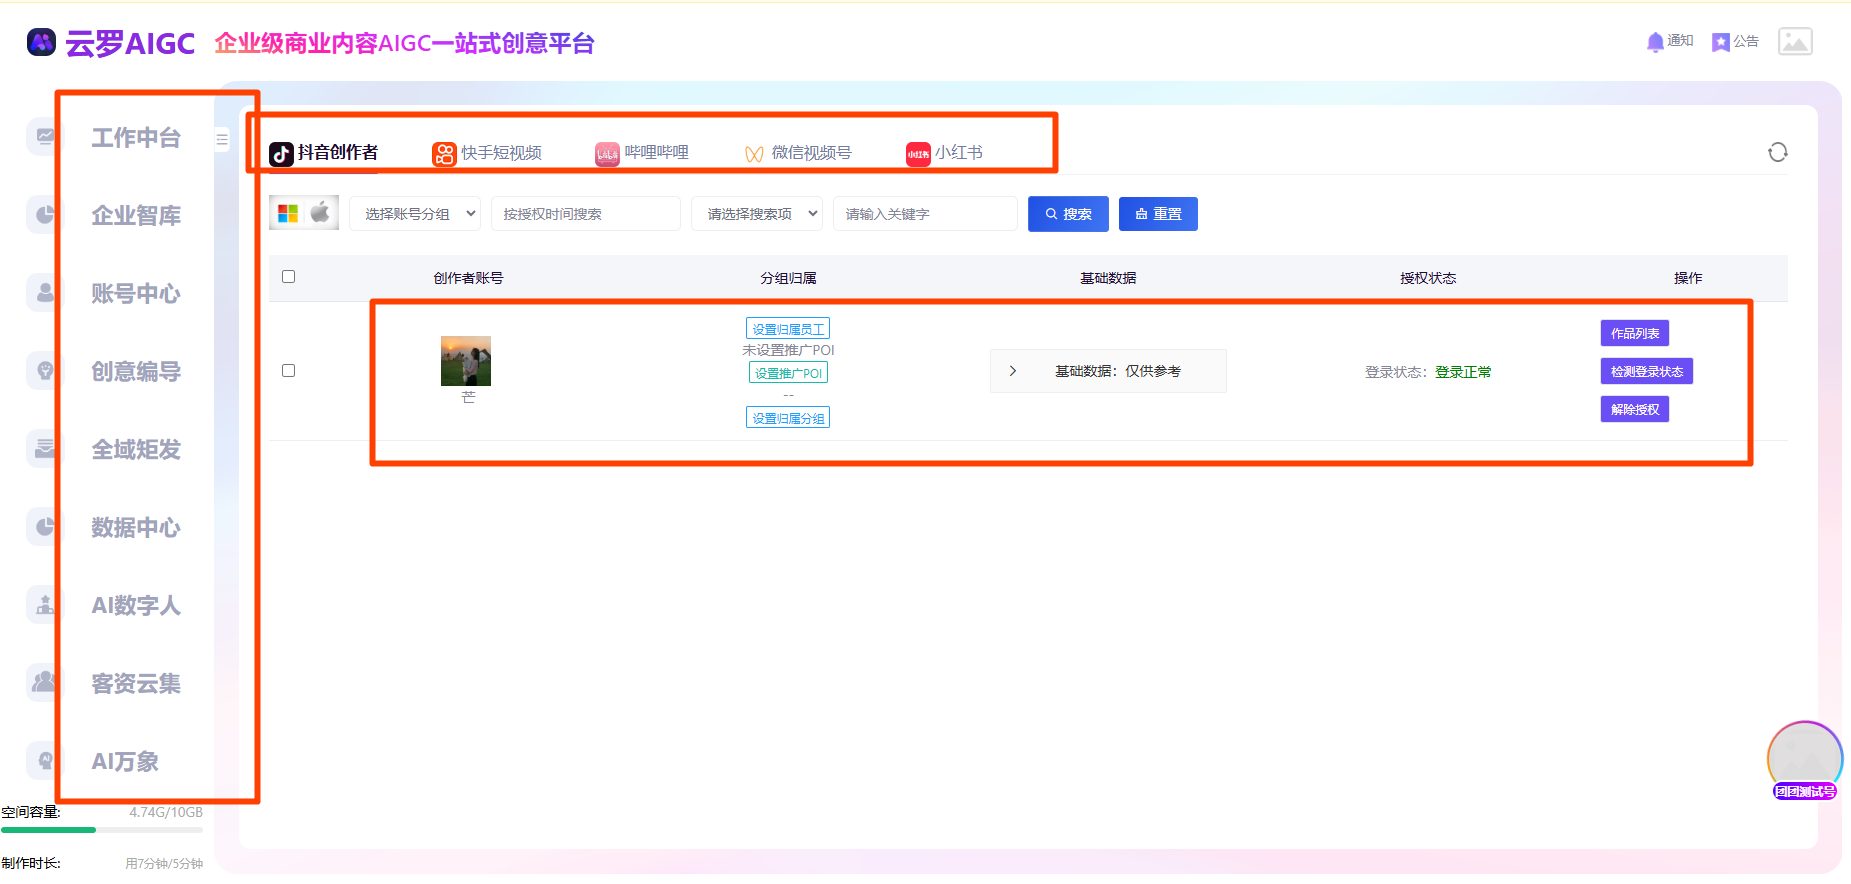
Task: Collapse sidebar using the menu fold icon
Action: (222, 140)
